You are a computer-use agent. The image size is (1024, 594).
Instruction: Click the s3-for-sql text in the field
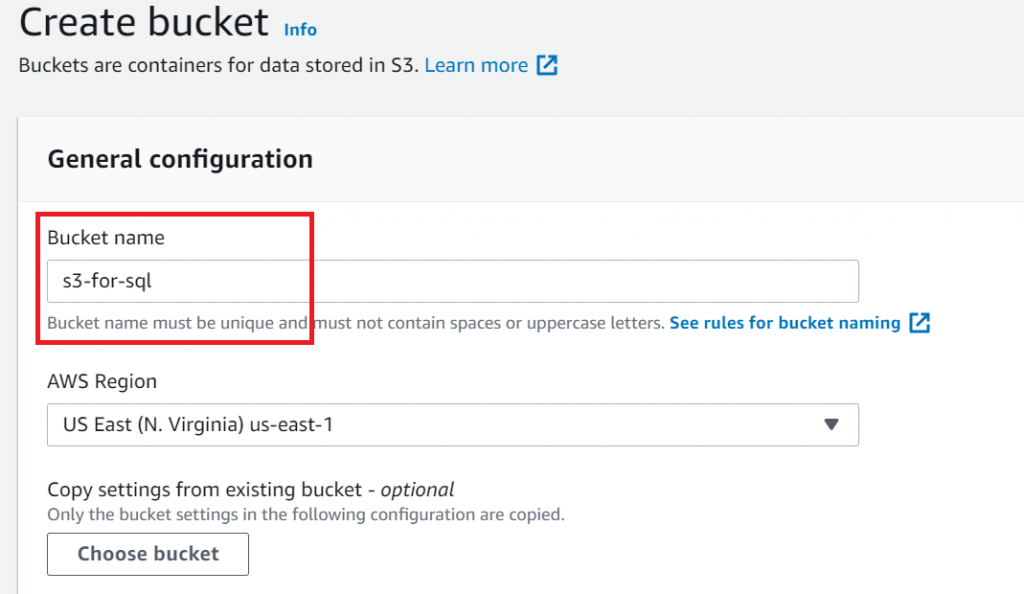[x=107, y=281]
